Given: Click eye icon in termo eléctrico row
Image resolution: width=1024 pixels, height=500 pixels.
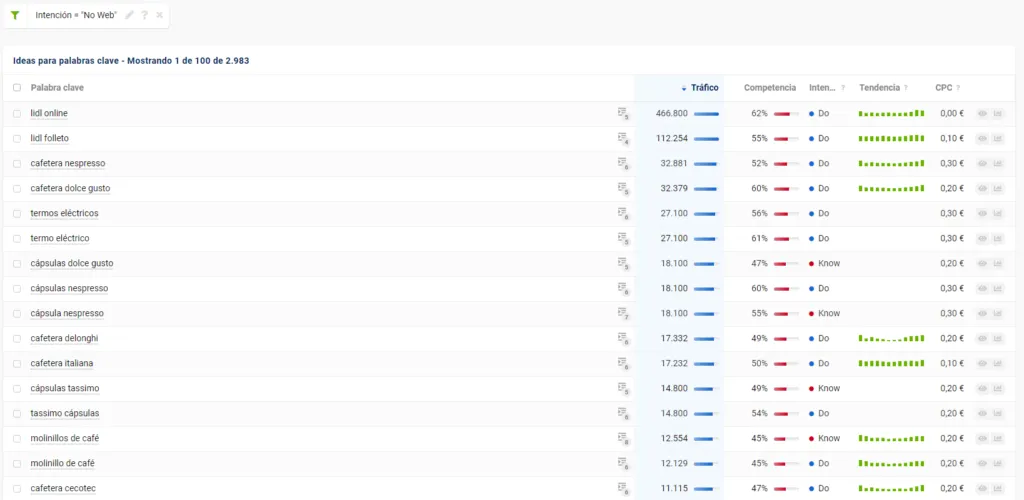Looking at the screenshot, I should (x=982, y=238).
